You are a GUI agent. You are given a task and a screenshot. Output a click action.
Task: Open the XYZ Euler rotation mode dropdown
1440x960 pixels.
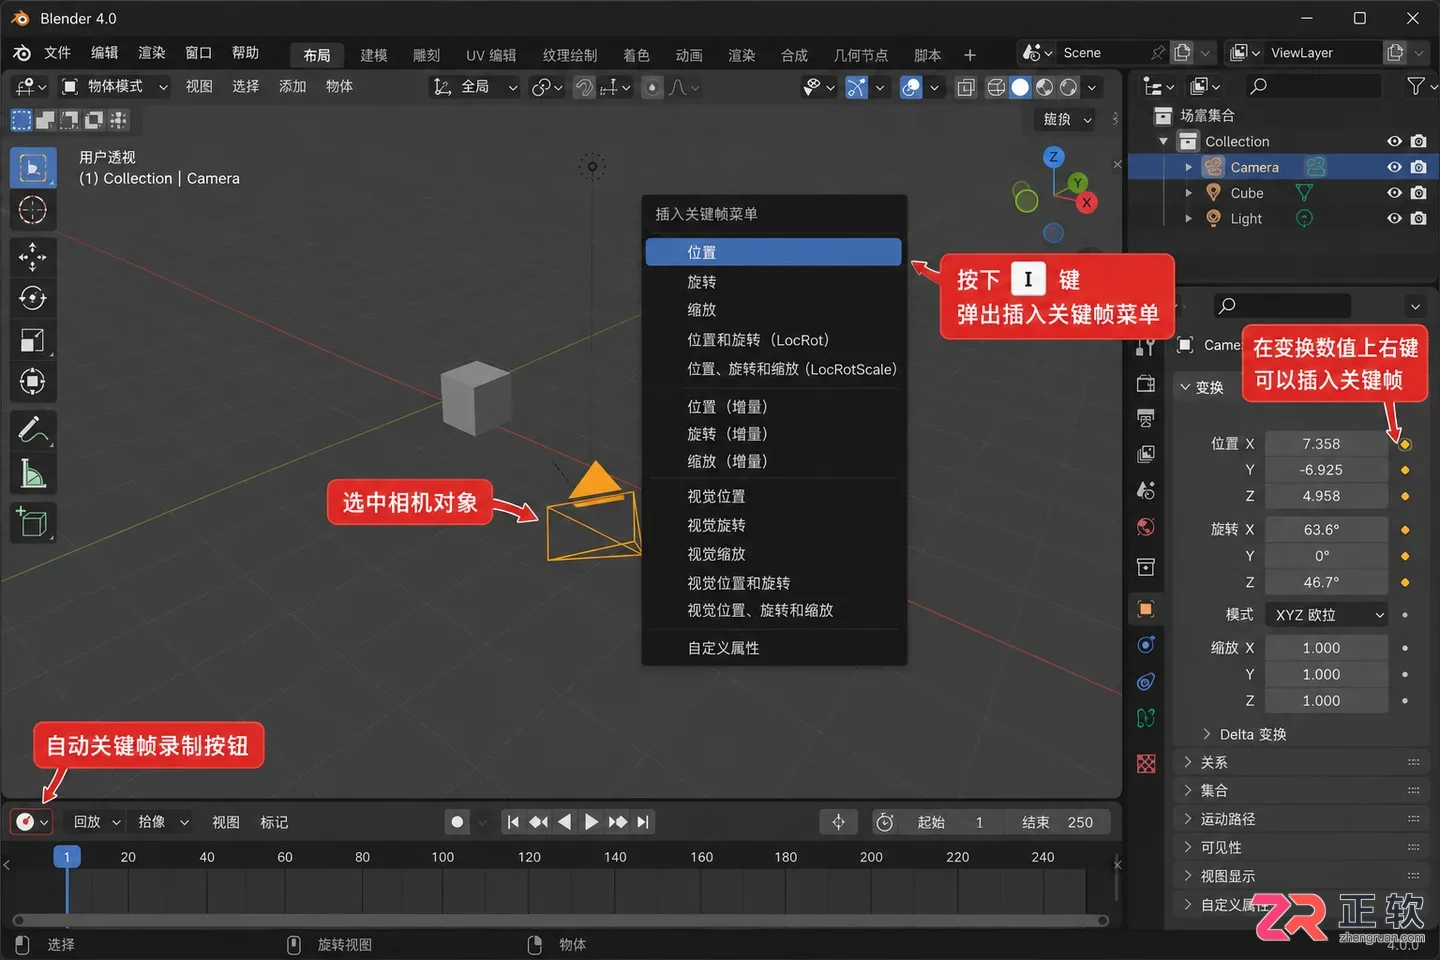click(1327, 615)
